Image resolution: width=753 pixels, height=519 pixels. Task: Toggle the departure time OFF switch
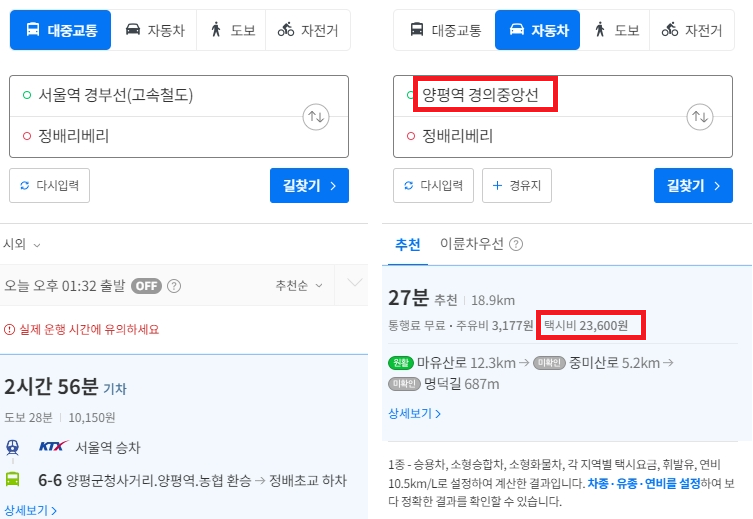[x=146, y=286]
